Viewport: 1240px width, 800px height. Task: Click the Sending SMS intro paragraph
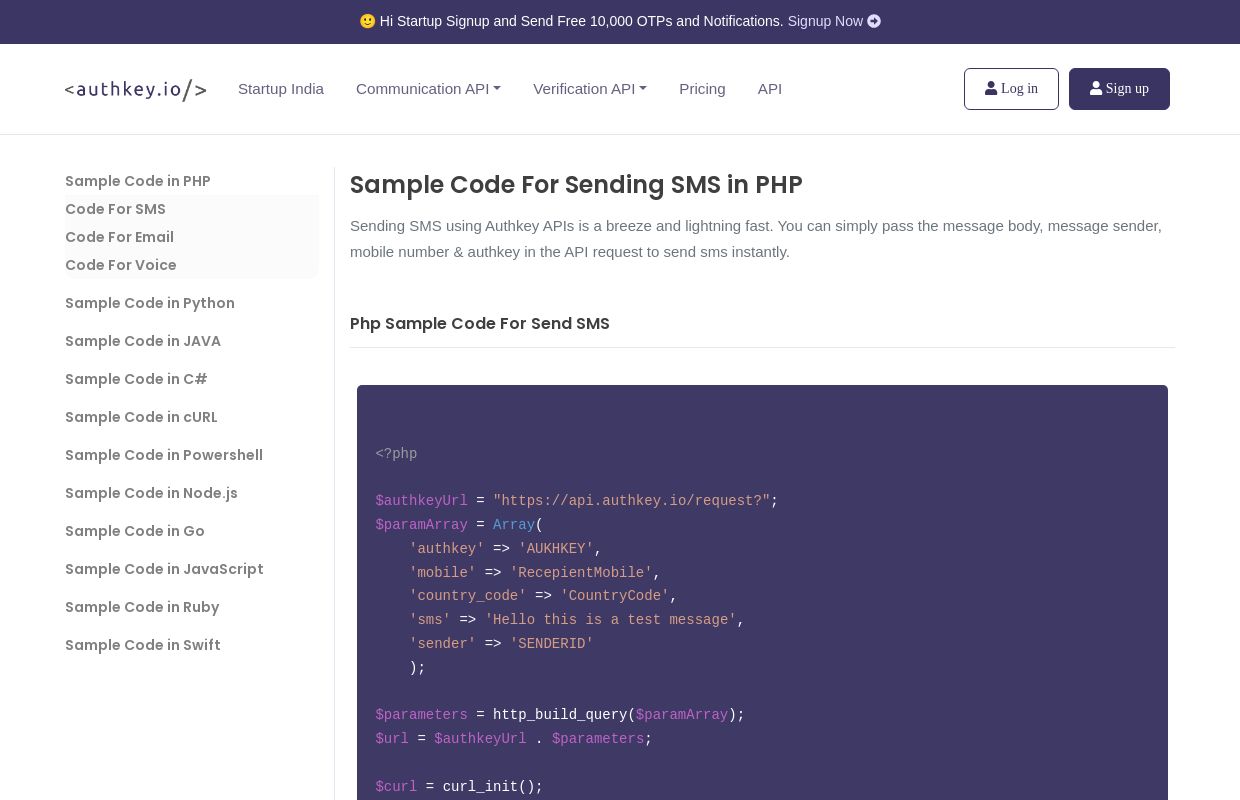[x=756, y=239]
